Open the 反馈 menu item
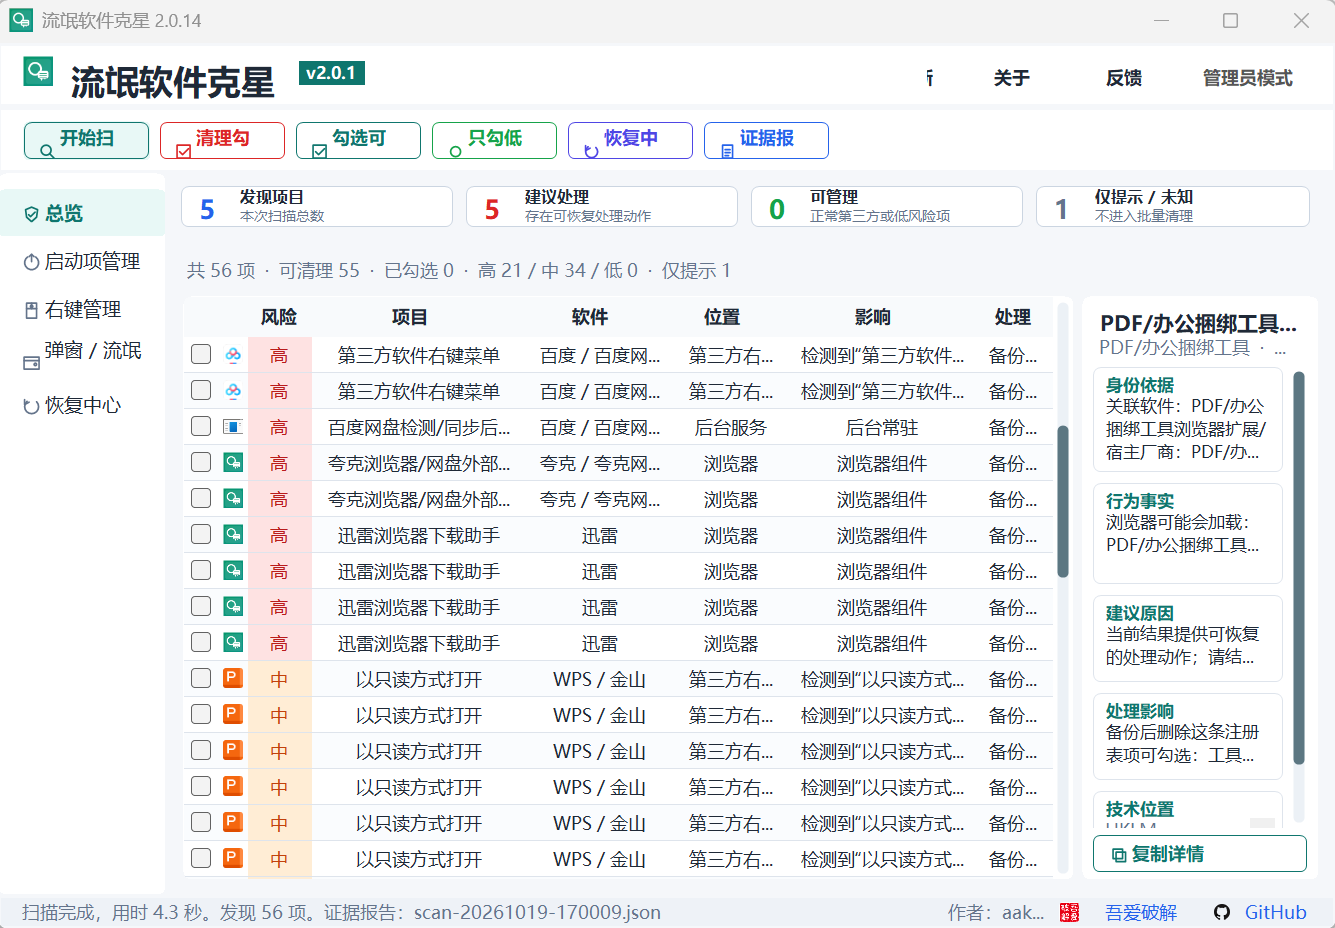 [x=1124, y=78]
